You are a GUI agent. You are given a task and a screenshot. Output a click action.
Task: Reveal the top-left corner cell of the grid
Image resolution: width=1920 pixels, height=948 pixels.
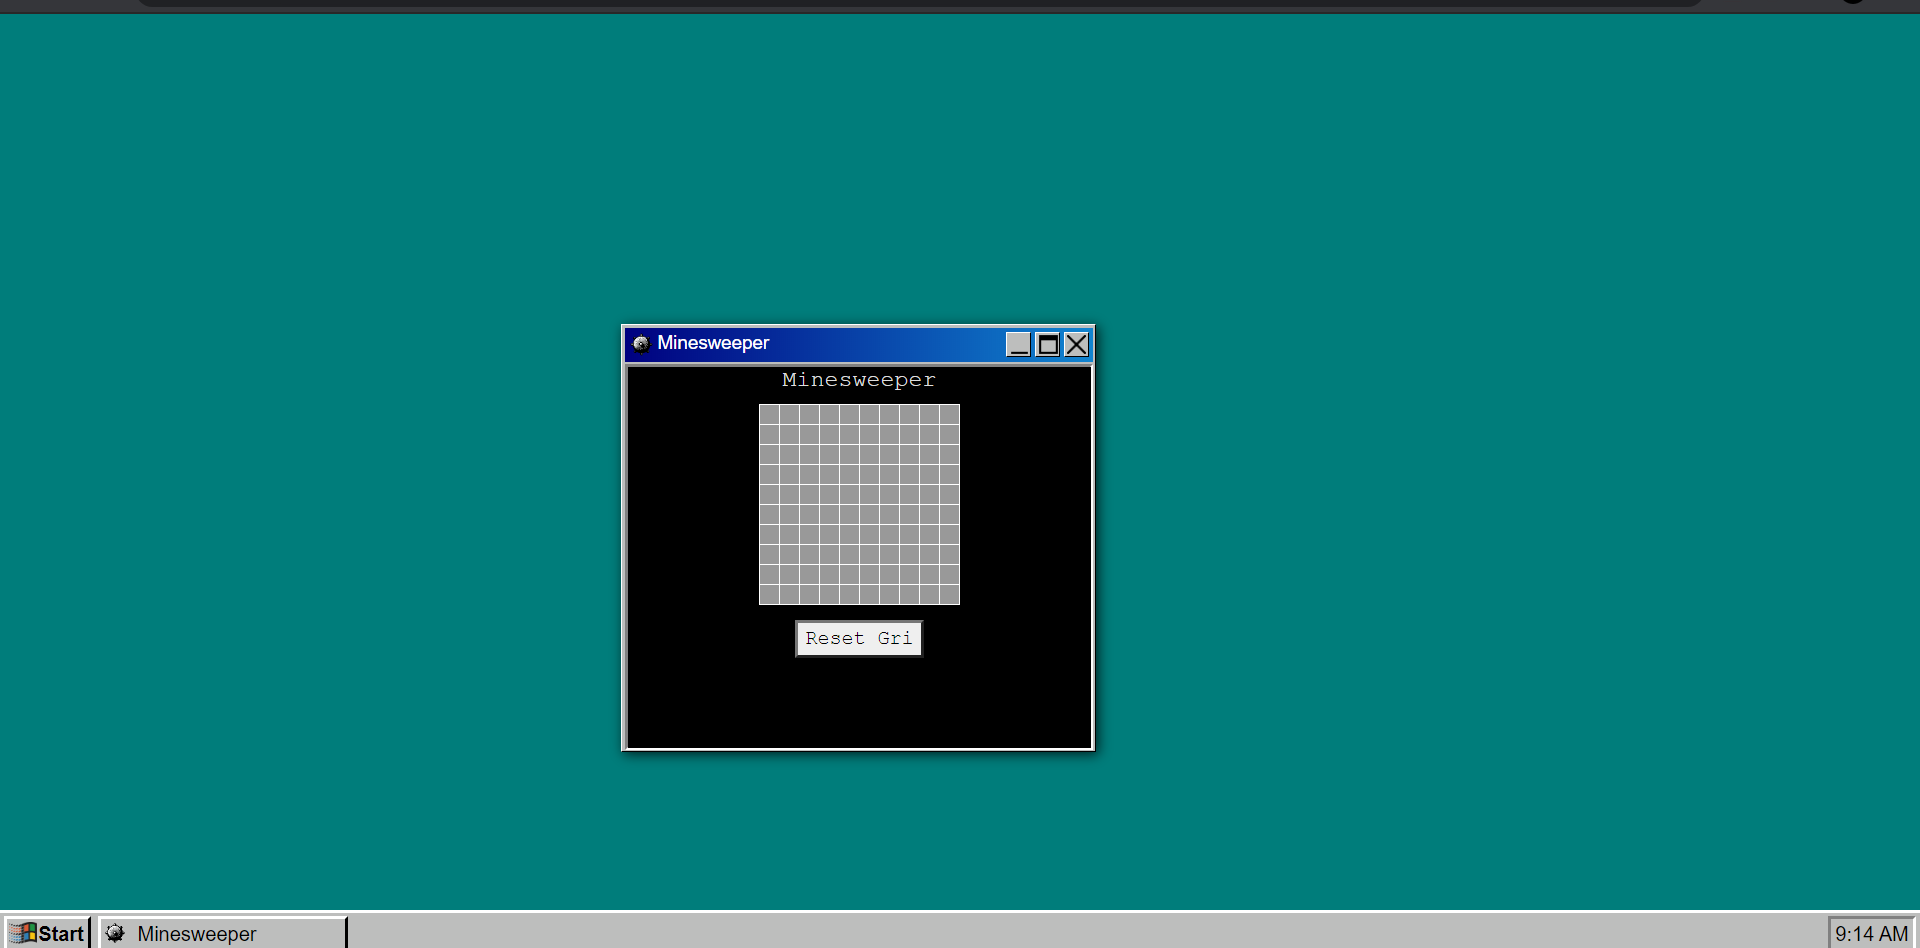pos(769,414)
